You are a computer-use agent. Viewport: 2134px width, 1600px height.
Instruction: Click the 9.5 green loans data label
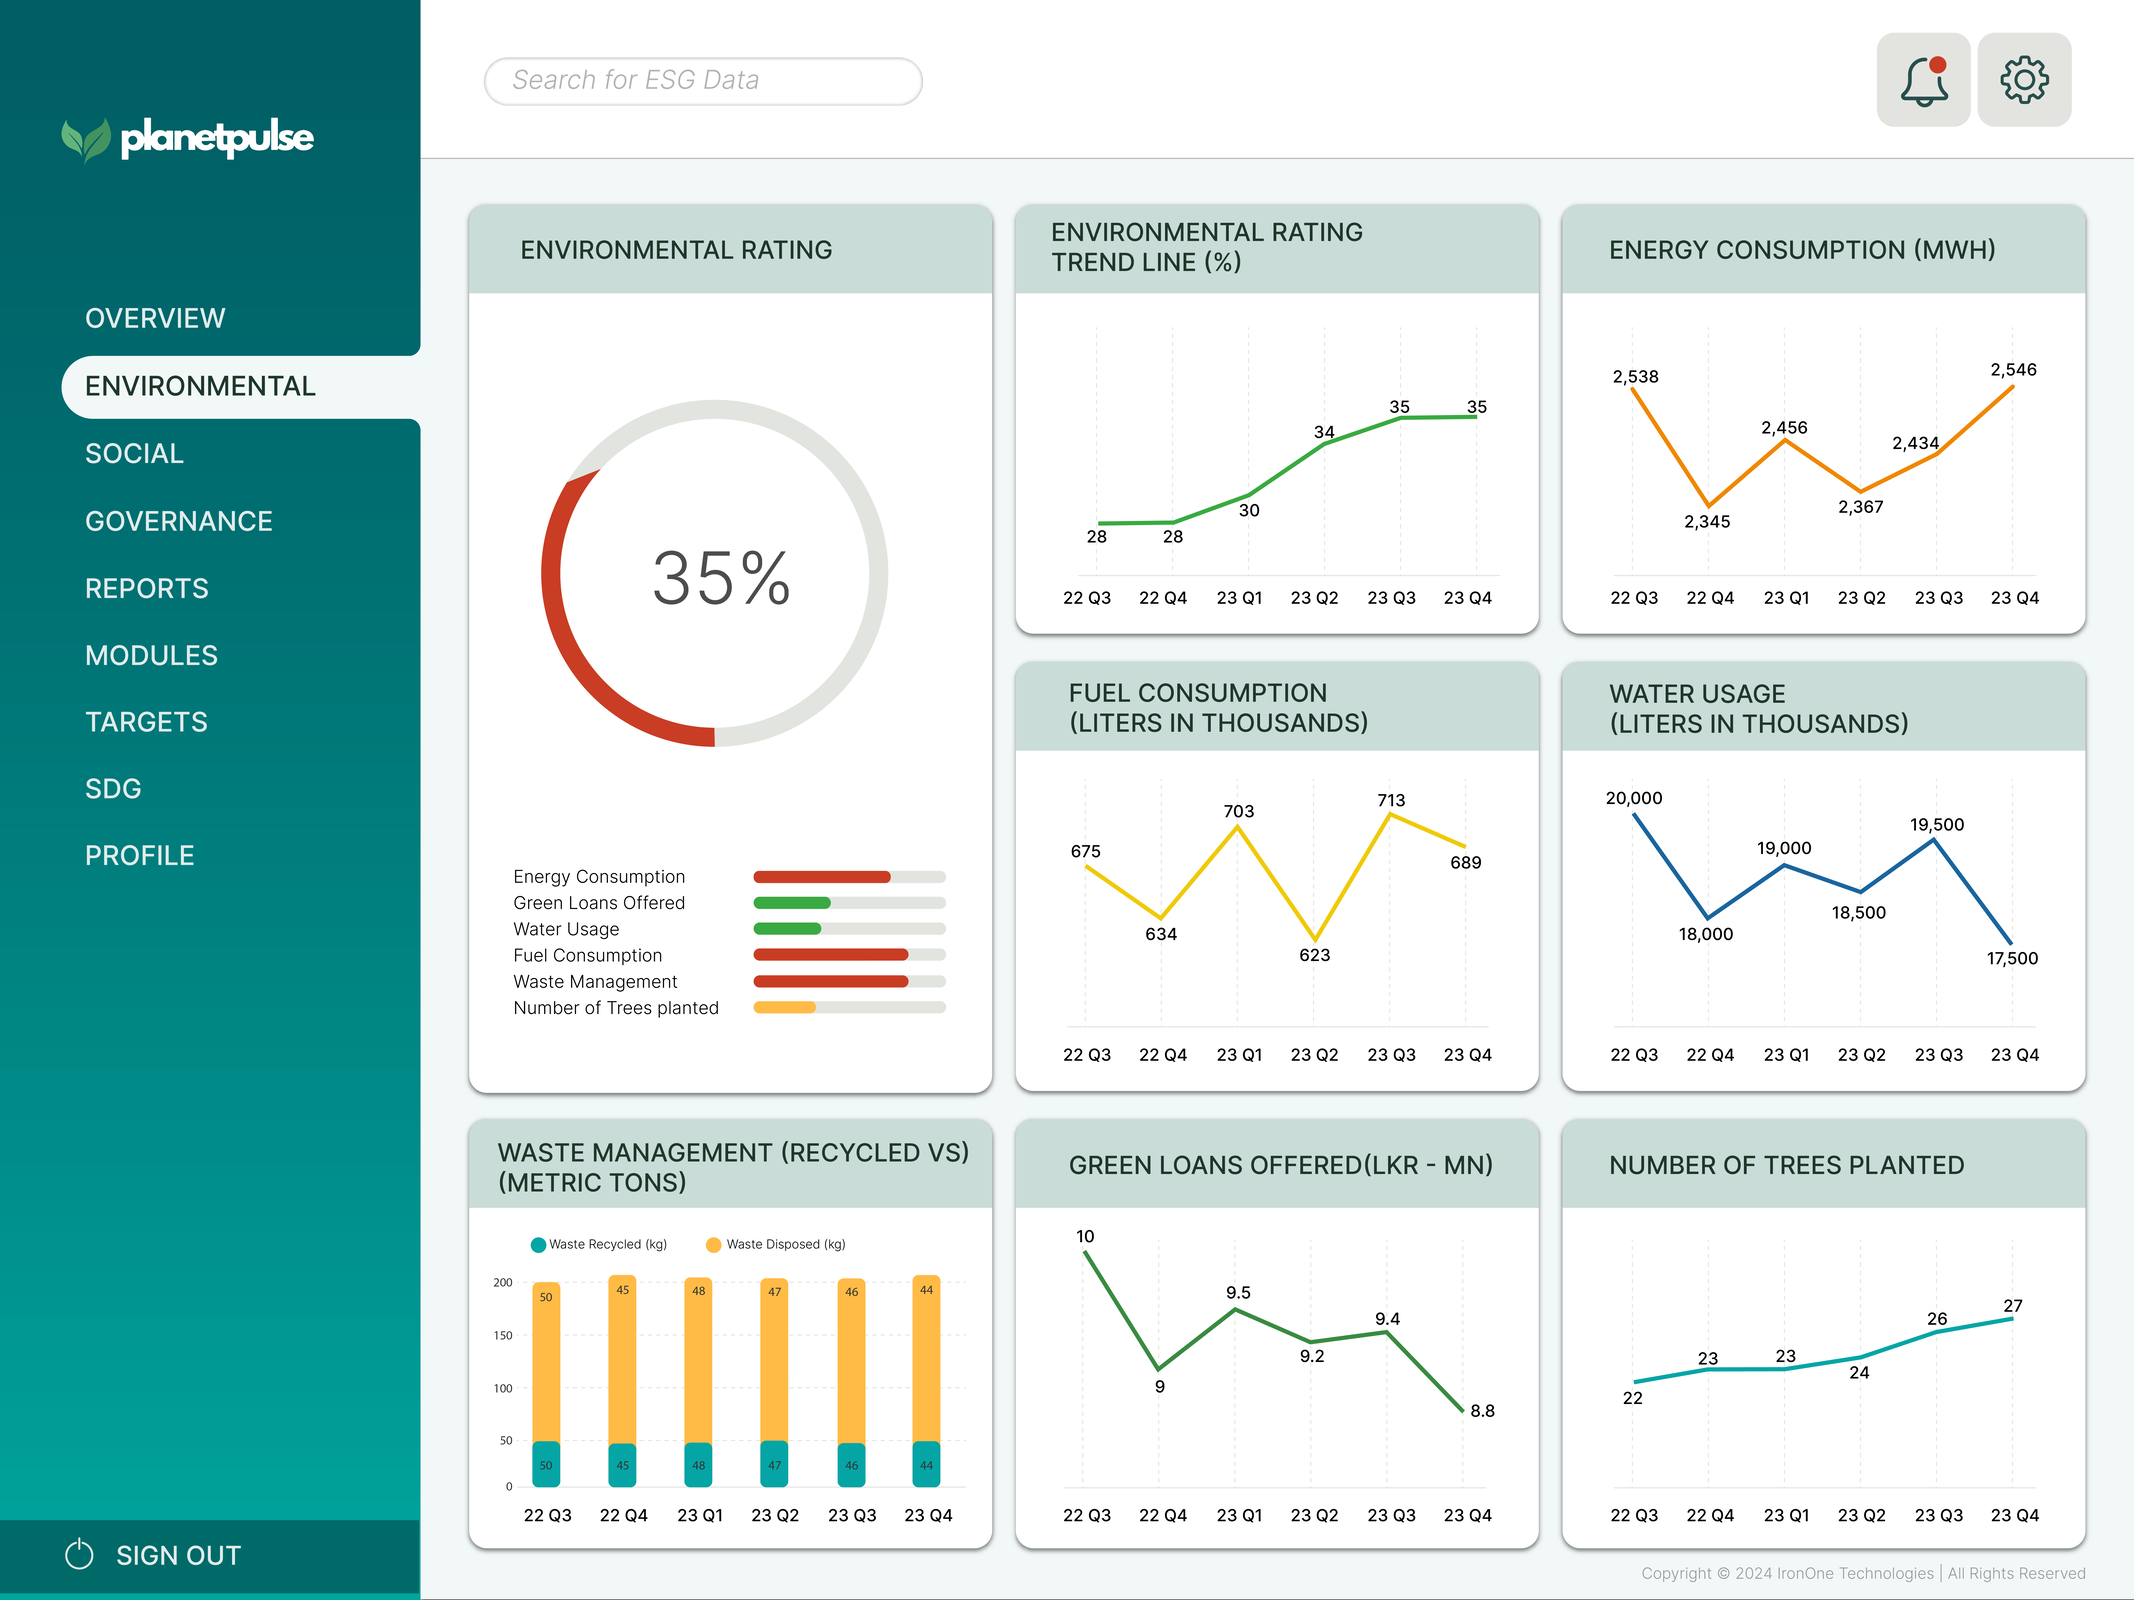[x=1238, y=1293]
